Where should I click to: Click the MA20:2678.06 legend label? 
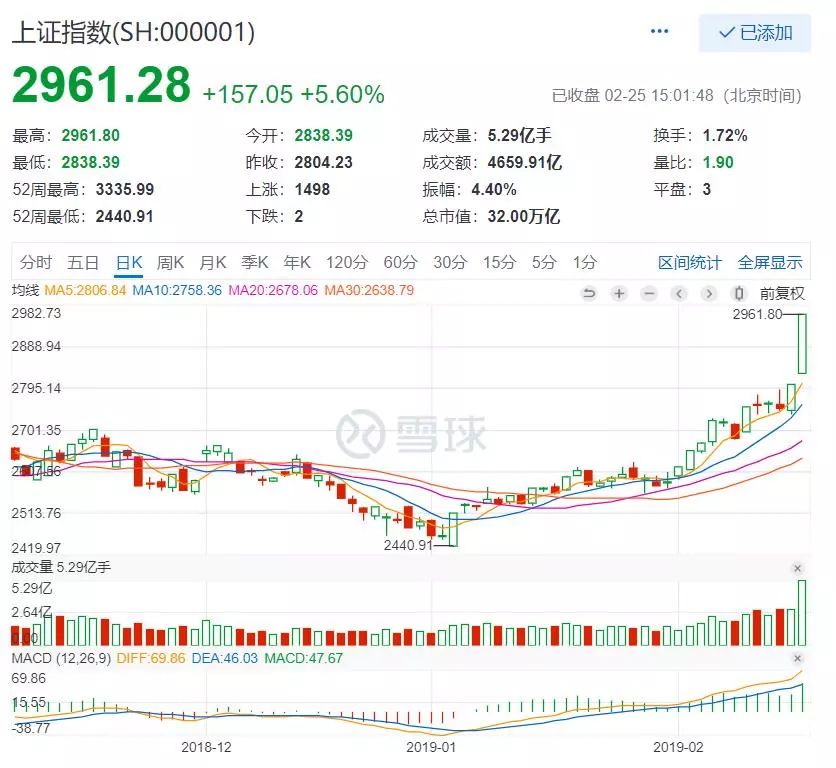pyautogui.click(x=273, y=291)
